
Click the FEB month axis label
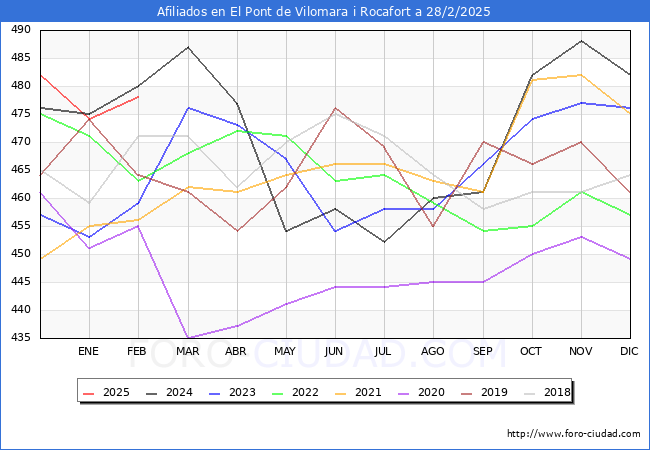[x=137, y=351]
